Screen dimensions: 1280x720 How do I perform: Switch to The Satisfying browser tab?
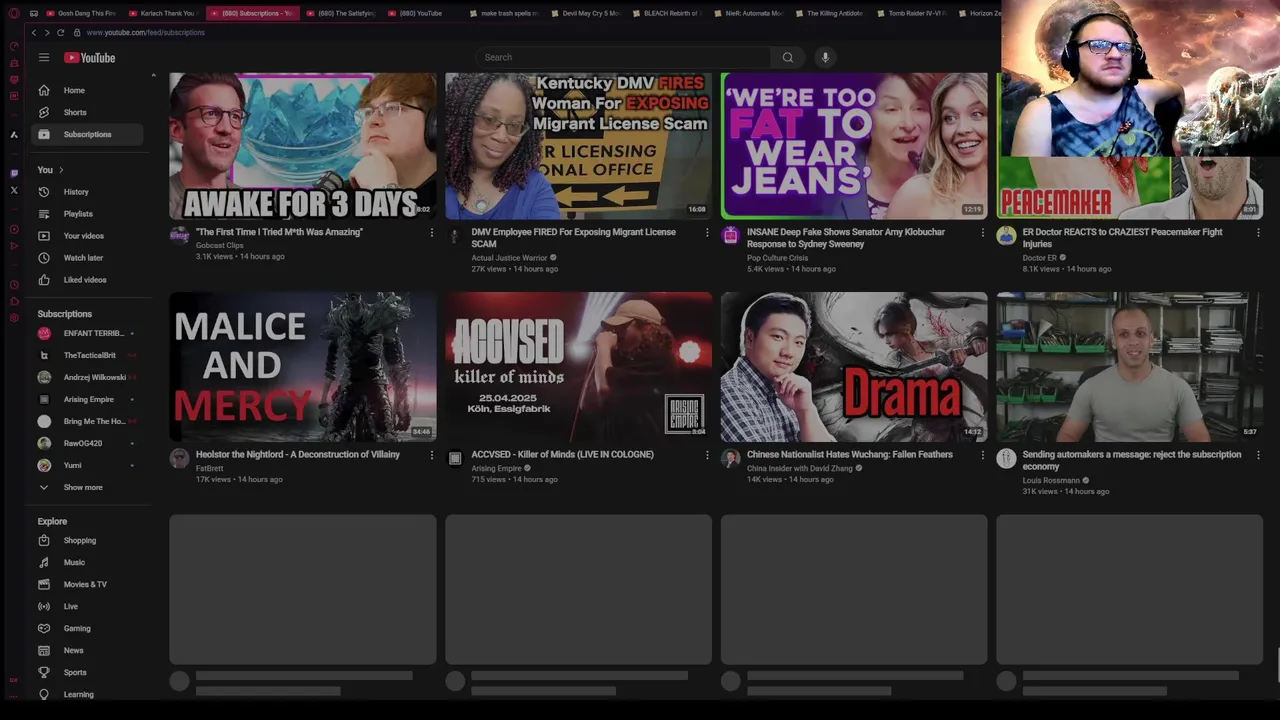point(340,13)
